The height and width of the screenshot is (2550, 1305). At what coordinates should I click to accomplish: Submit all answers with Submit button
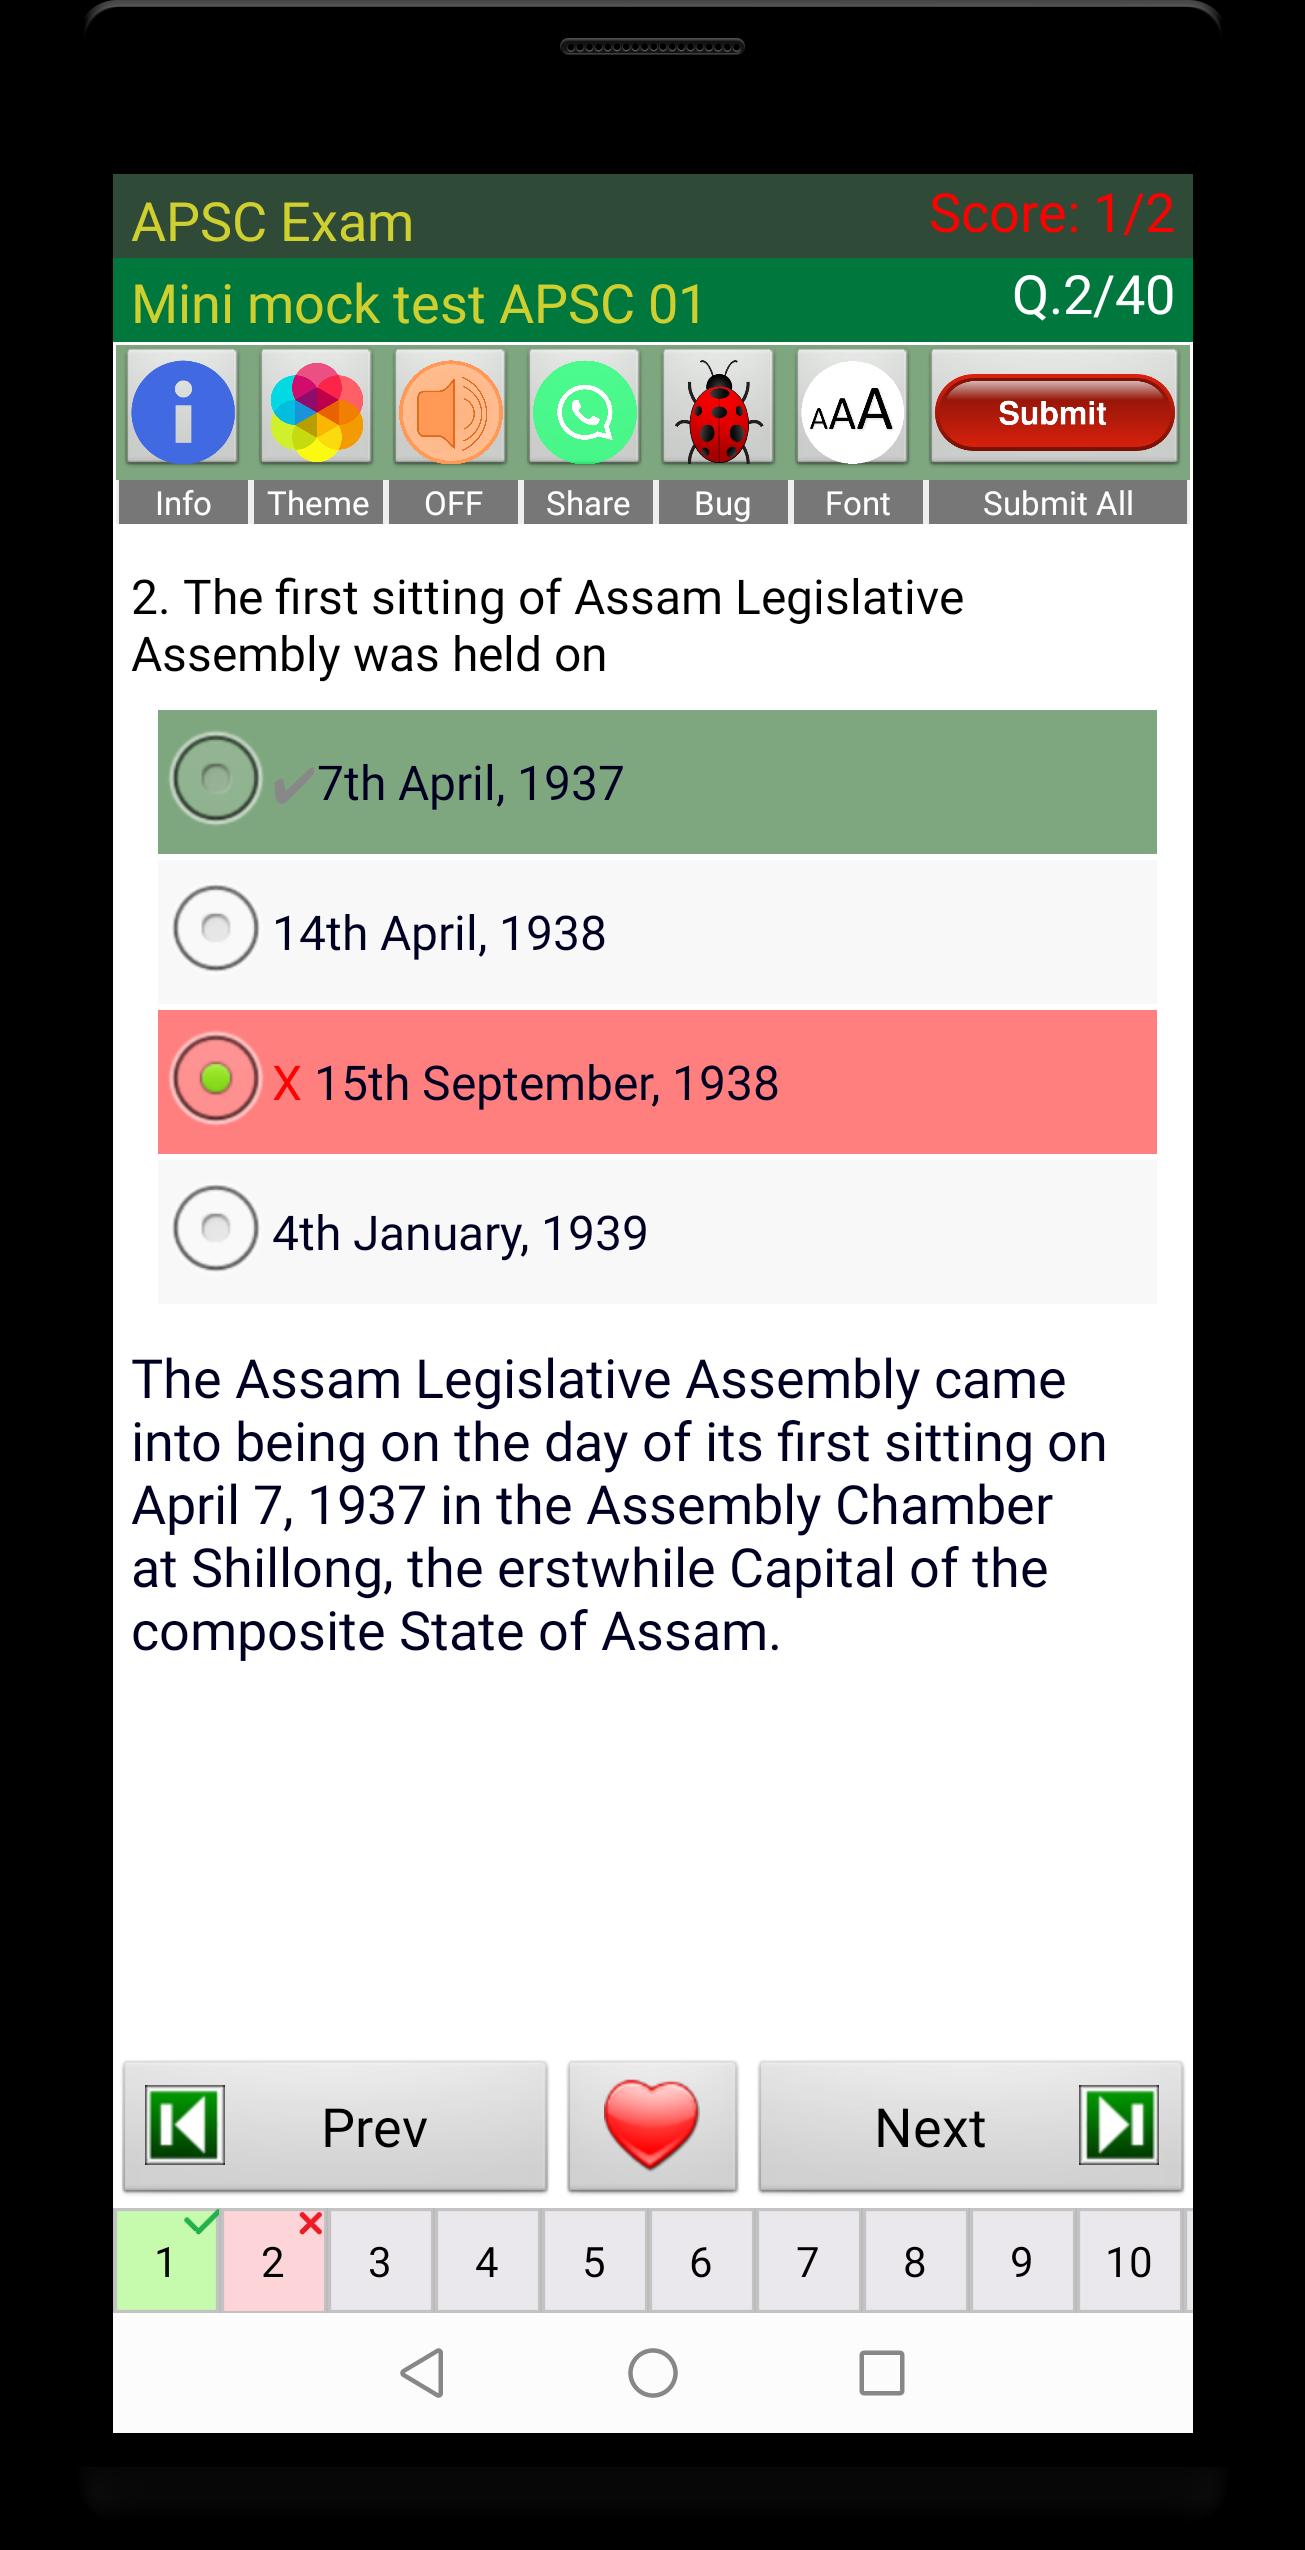tap(1055, 412)
